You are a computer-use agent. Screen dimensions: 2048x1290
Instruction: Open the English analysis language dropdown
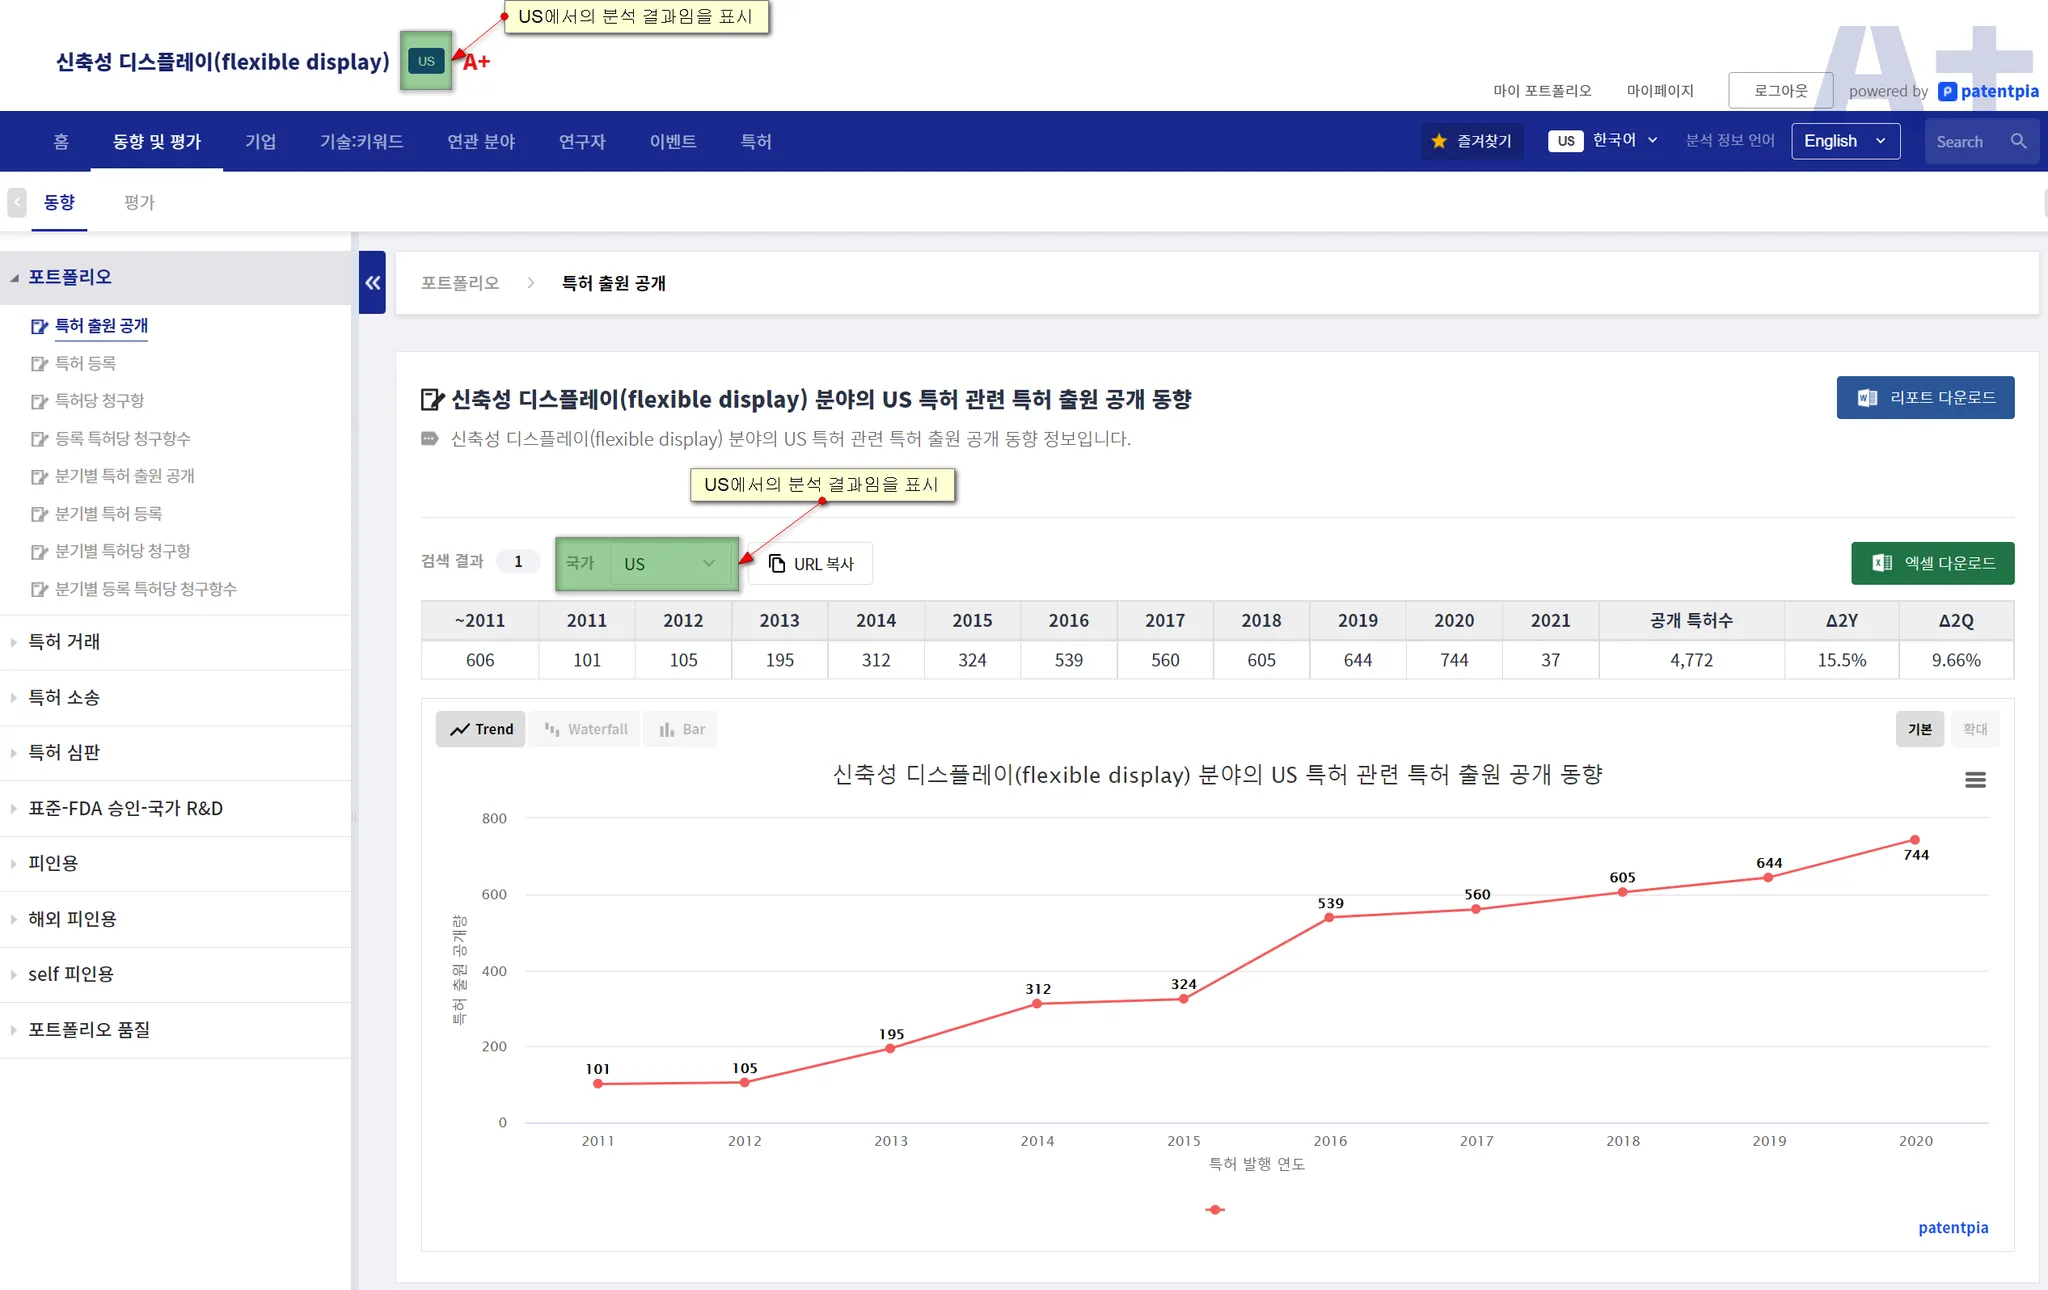[x=1844, y=141]
